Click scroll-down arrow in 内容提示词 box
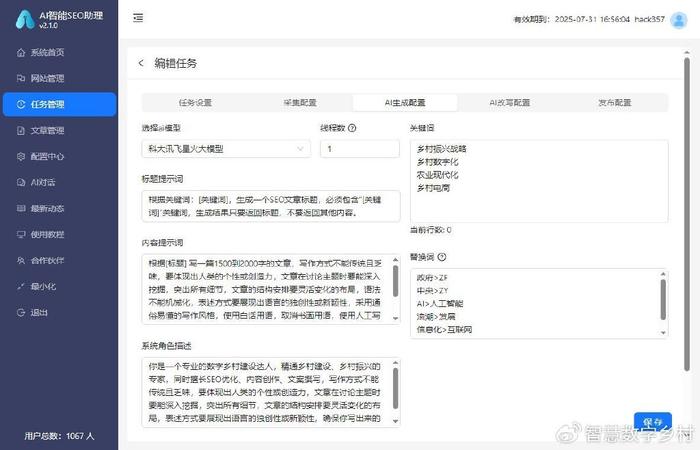 [x=396, y=318]
